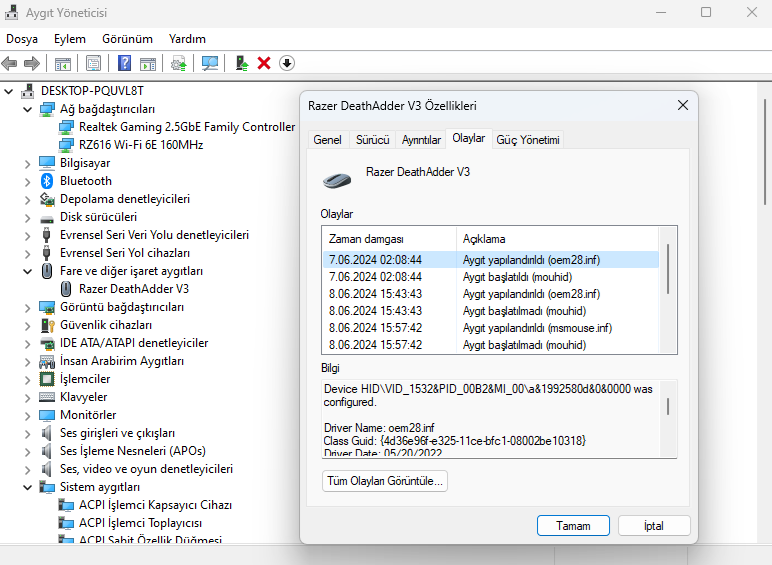Open the Dosya menu
772x565 pixels.
coord(22,39)
